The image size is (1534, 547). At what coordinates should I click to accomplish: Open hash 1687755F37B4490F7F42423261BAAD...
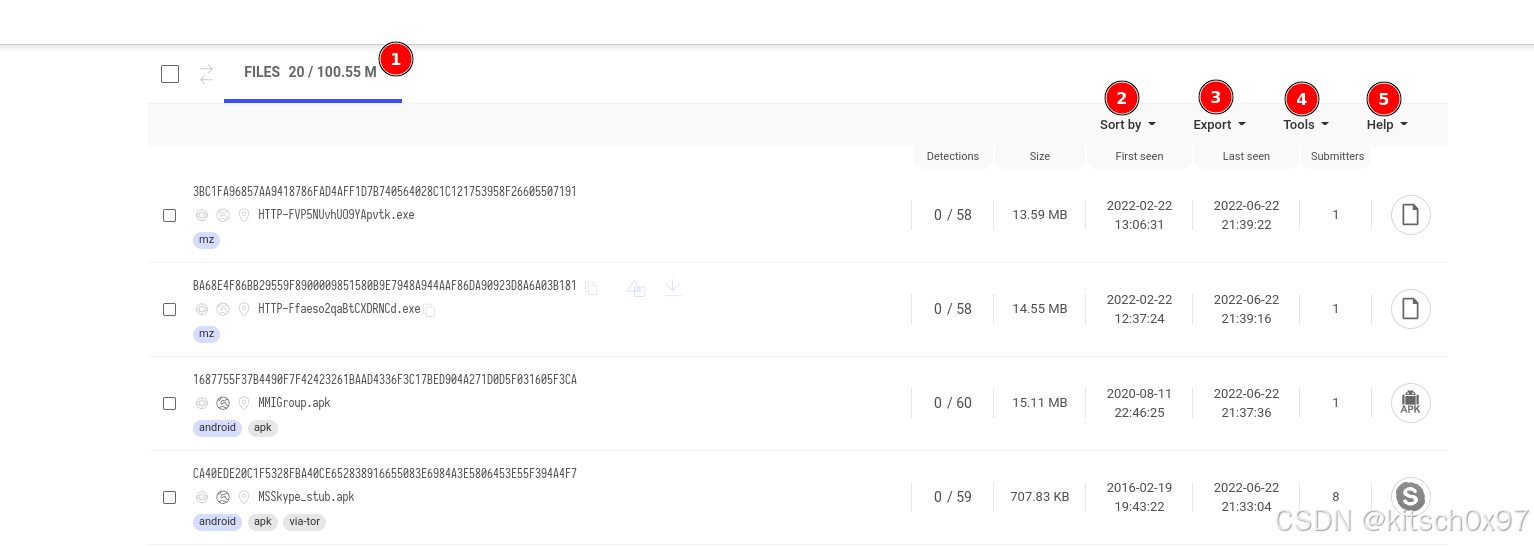tap(385, 380)
